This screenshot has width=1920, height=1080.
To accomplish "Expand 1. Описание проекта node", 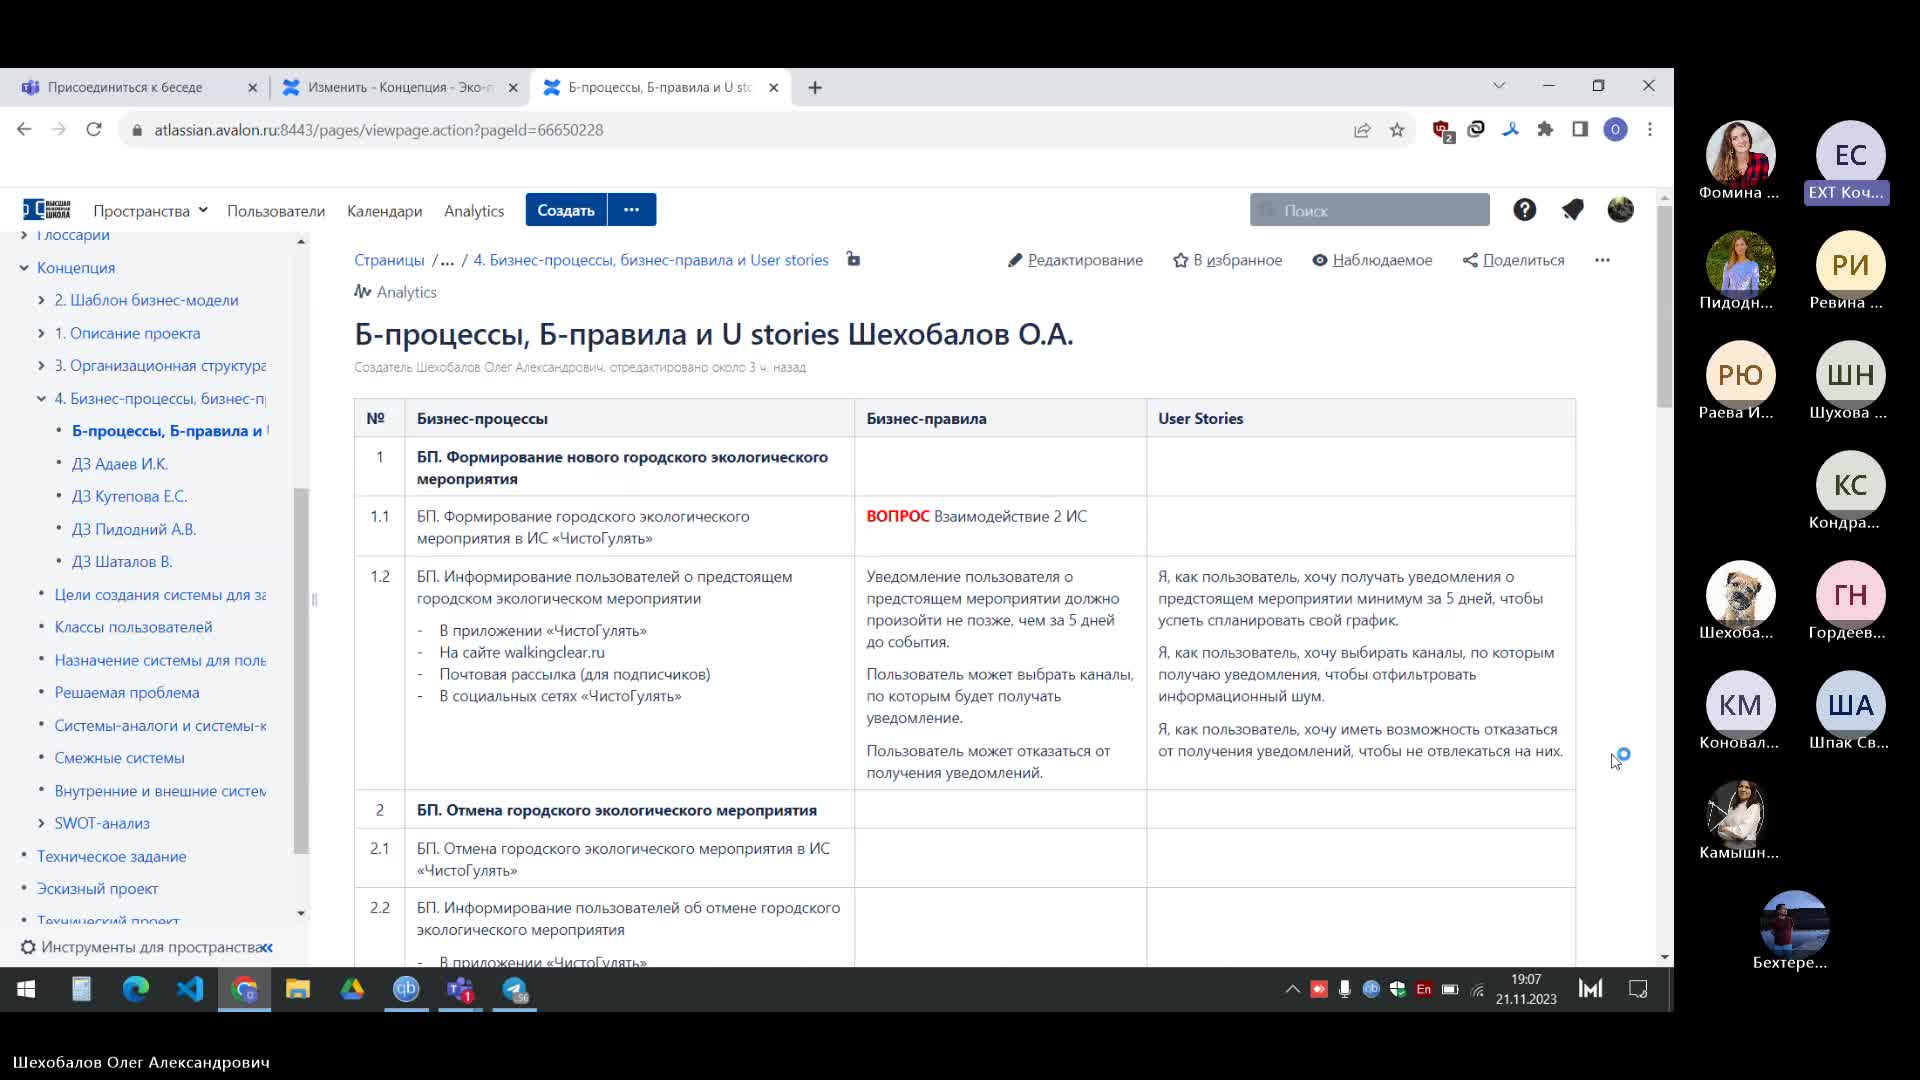I will tap(41, 333).
